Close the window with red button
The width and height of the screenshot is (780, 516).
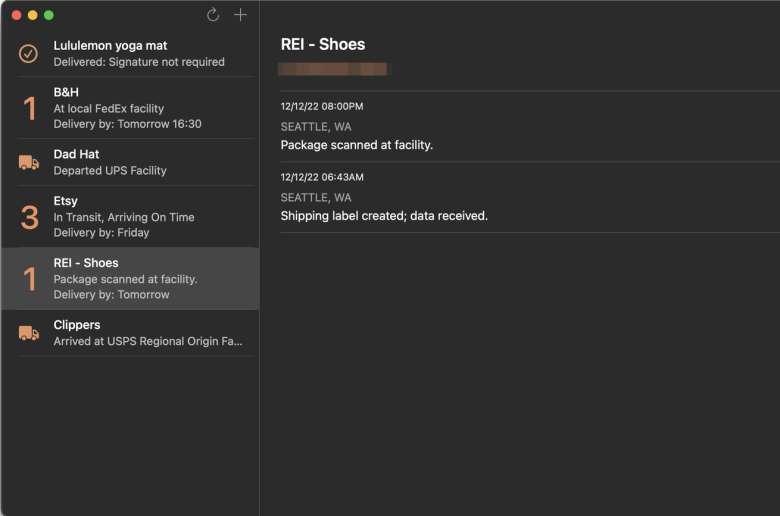16,15
